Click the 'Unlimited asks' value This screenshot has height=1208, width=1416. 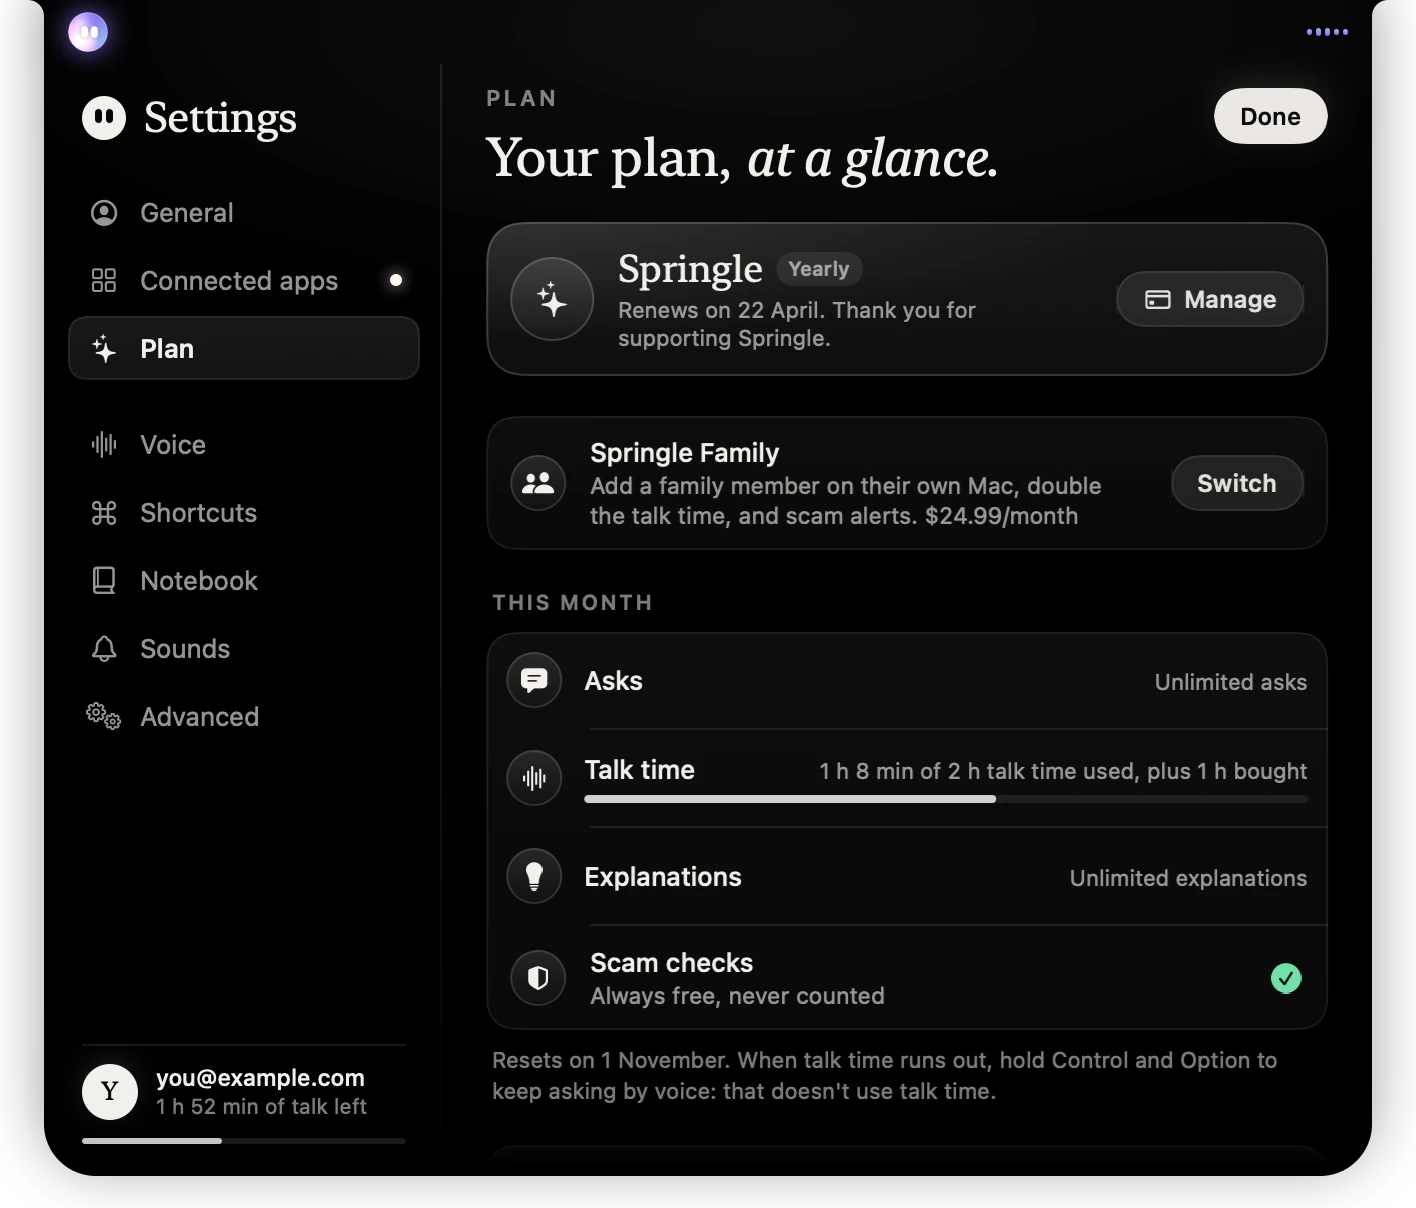pos(1231,682)
